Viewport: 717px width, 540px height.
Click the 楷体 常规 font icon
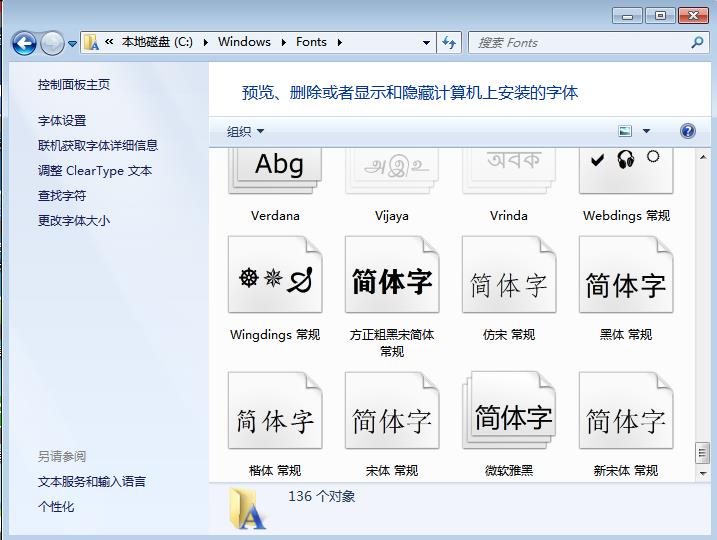[275, 414]
